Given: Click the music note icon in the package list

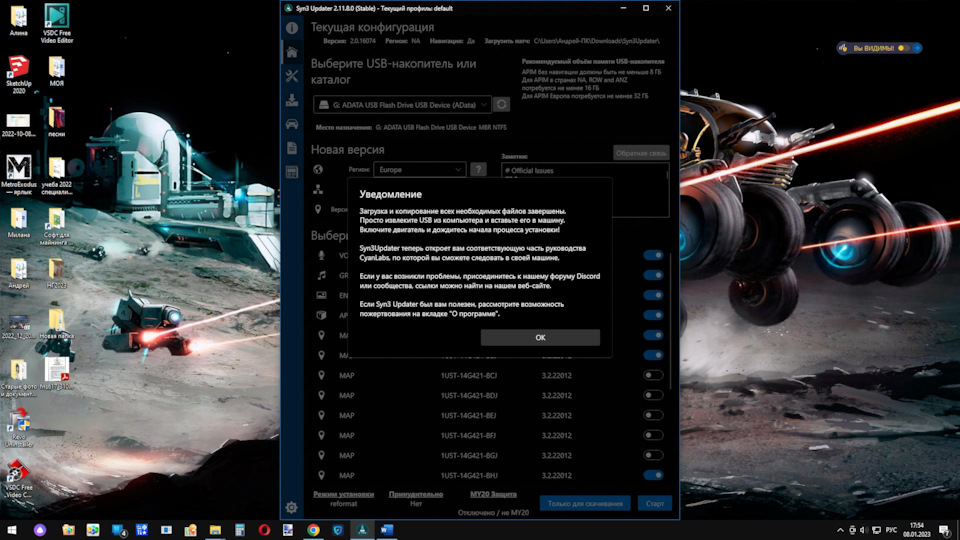Looking at the screenshot, I should (x=321, y=276).
